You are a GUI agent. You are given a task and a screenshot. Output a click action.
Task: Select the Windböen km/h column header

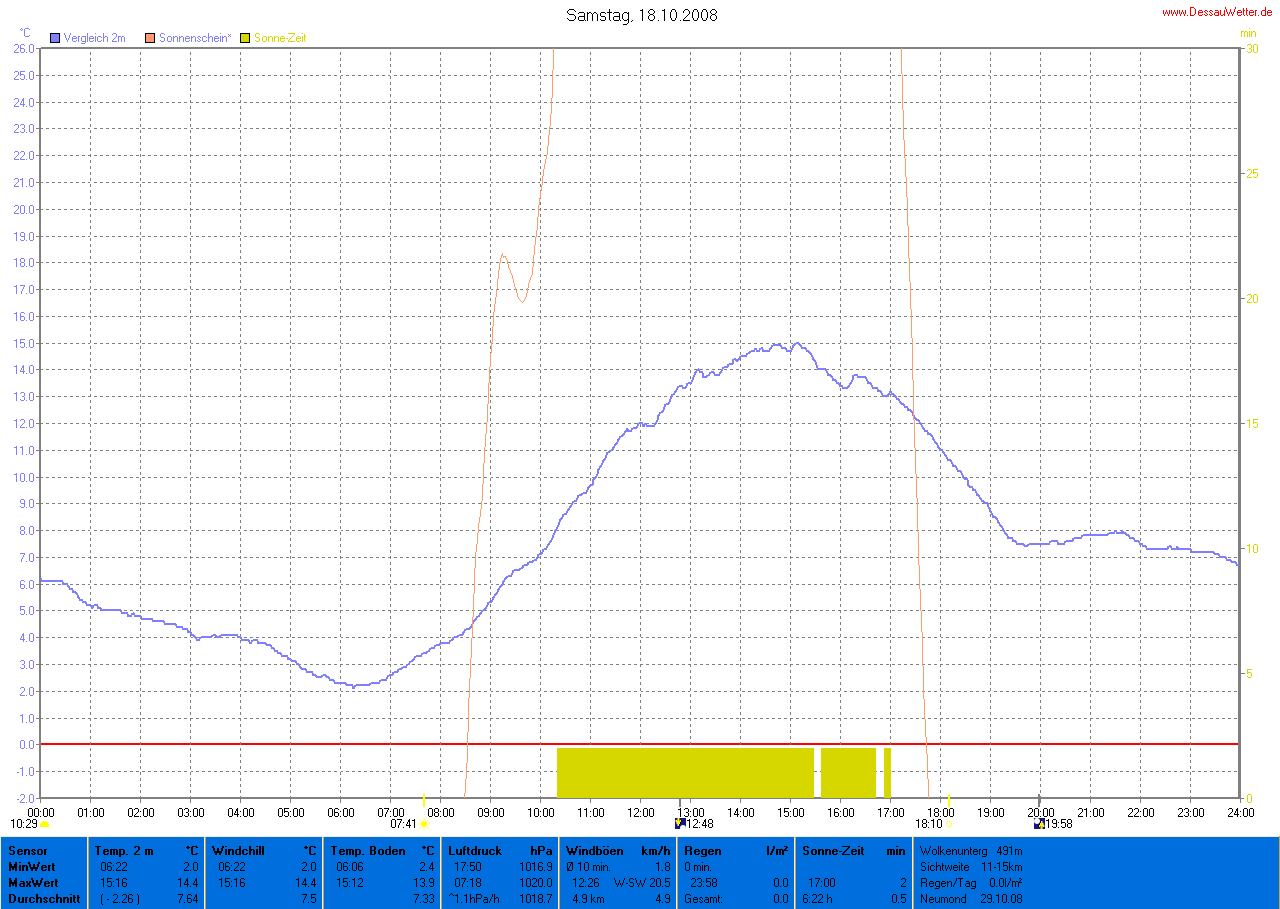coord(617,850)
